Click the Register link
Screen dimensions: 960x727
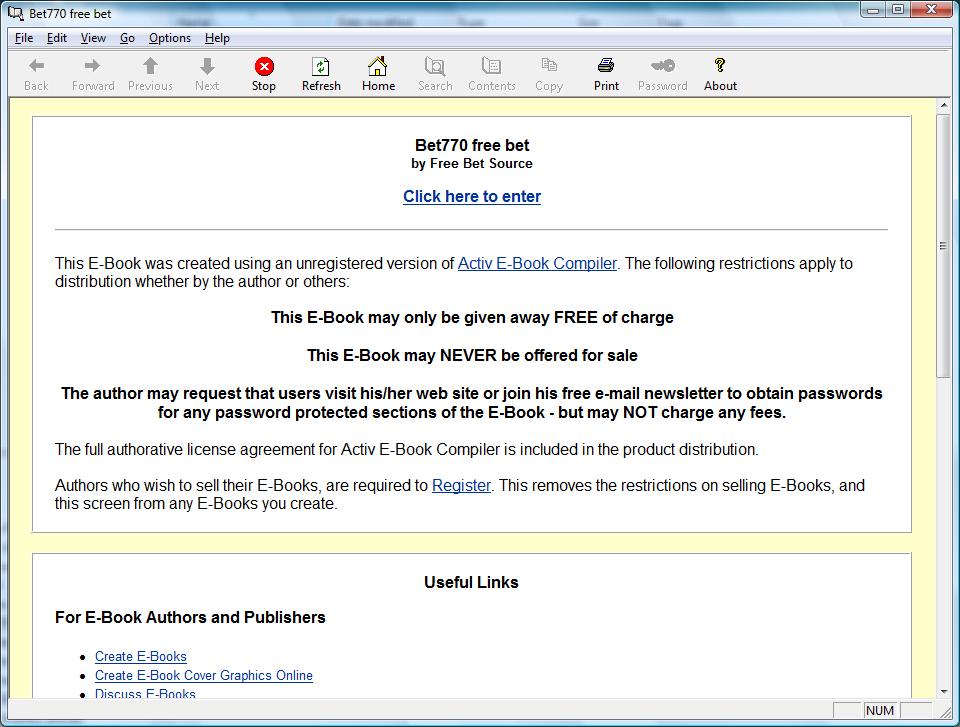tap(461, 486)
